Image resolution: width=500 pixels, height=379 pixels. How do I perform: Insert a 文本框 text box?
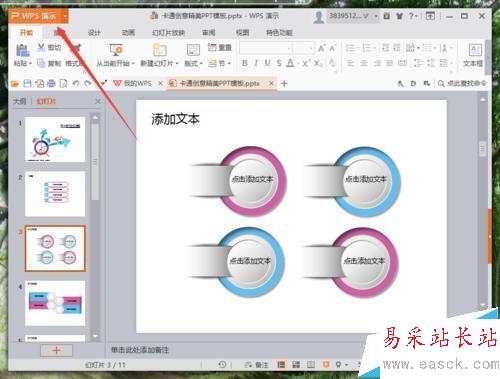pyautogui.click(x=473, y=55)
